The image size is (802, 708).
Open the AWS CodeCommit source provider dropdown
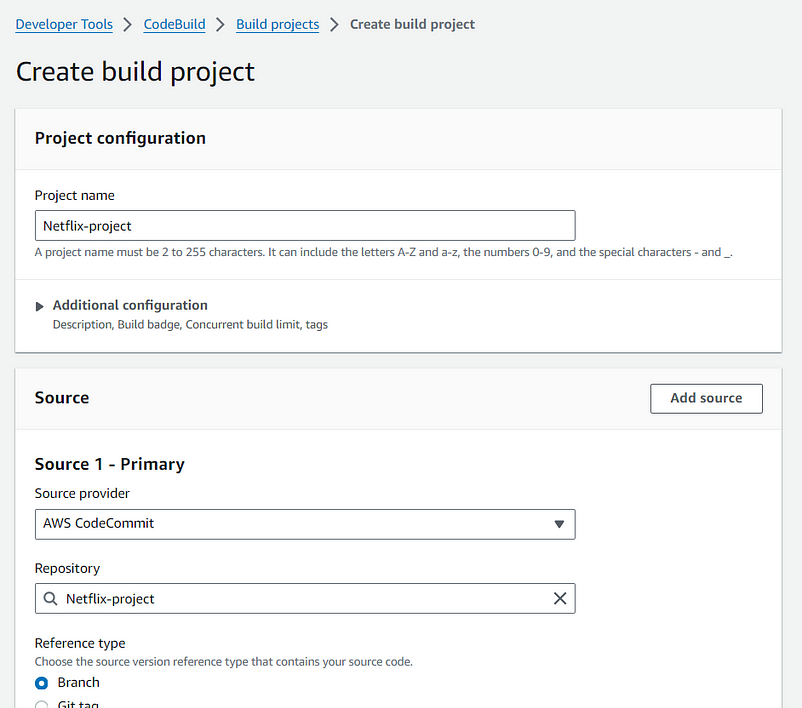(305, 524)
